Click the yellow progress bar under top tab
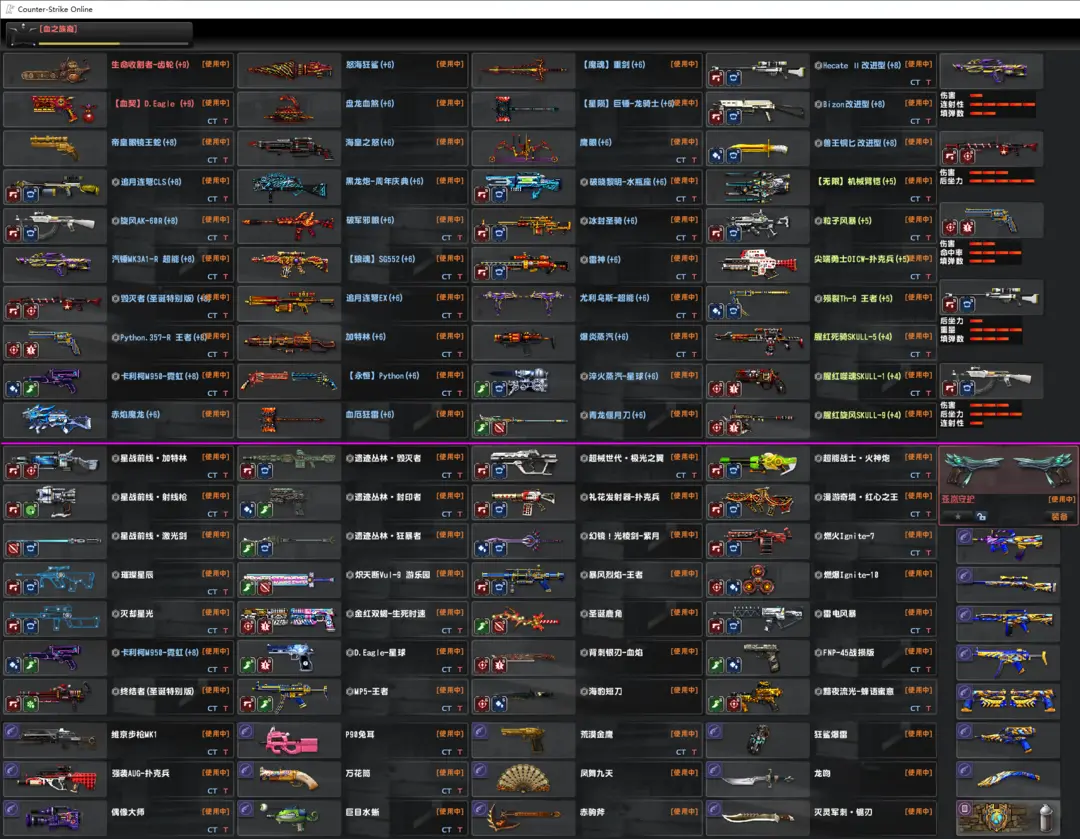Screen dimensions: 1080x839 (x=79, y=43)
